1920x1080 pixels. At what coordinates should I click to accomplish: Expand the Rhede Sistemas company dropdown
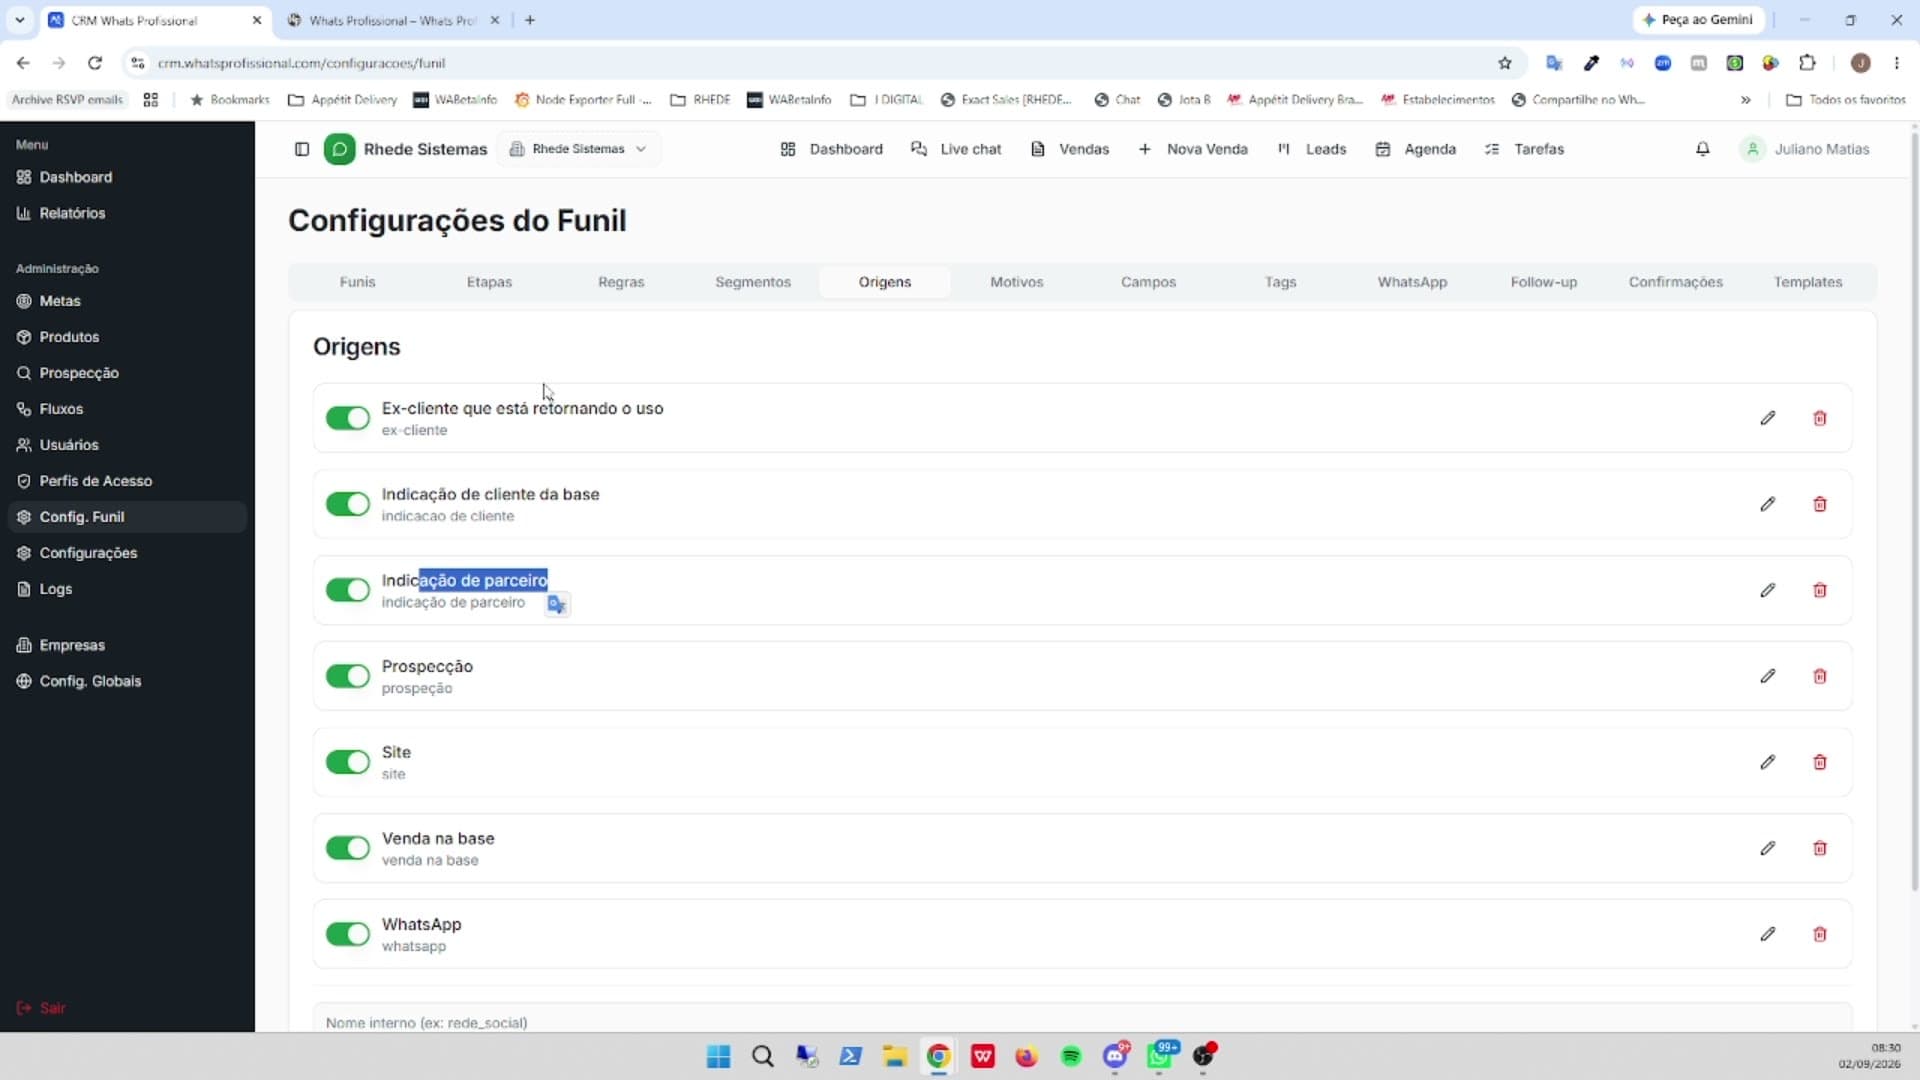[x=578, y=149]
